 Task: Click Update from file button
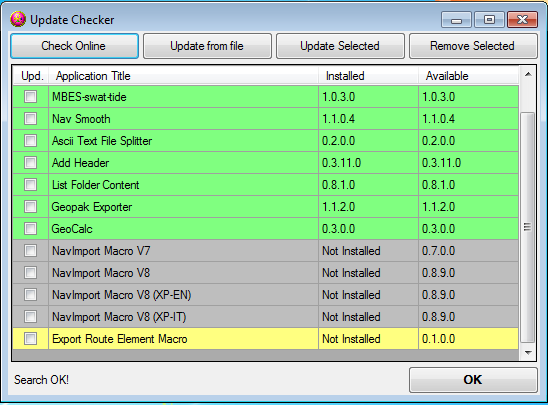pyautogui.click(x=207, y=46)
